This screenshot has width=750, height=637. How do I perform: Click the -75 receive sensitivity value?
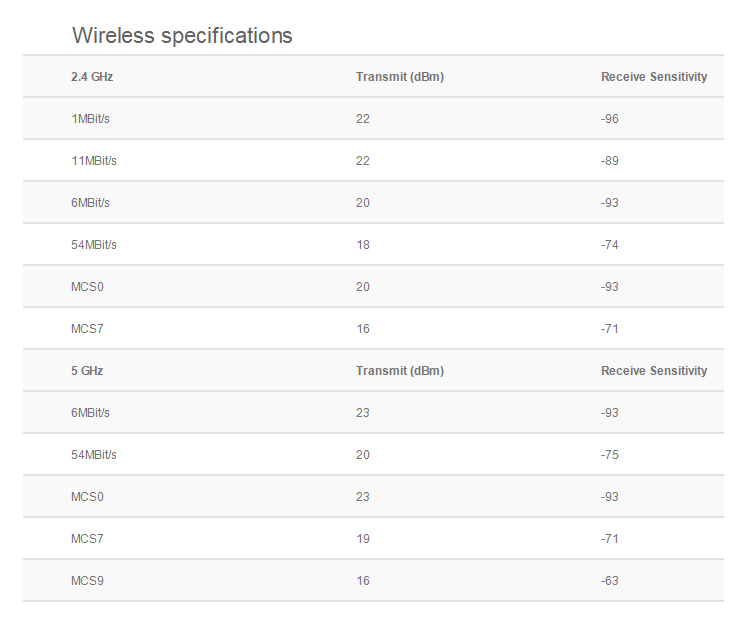610,455
